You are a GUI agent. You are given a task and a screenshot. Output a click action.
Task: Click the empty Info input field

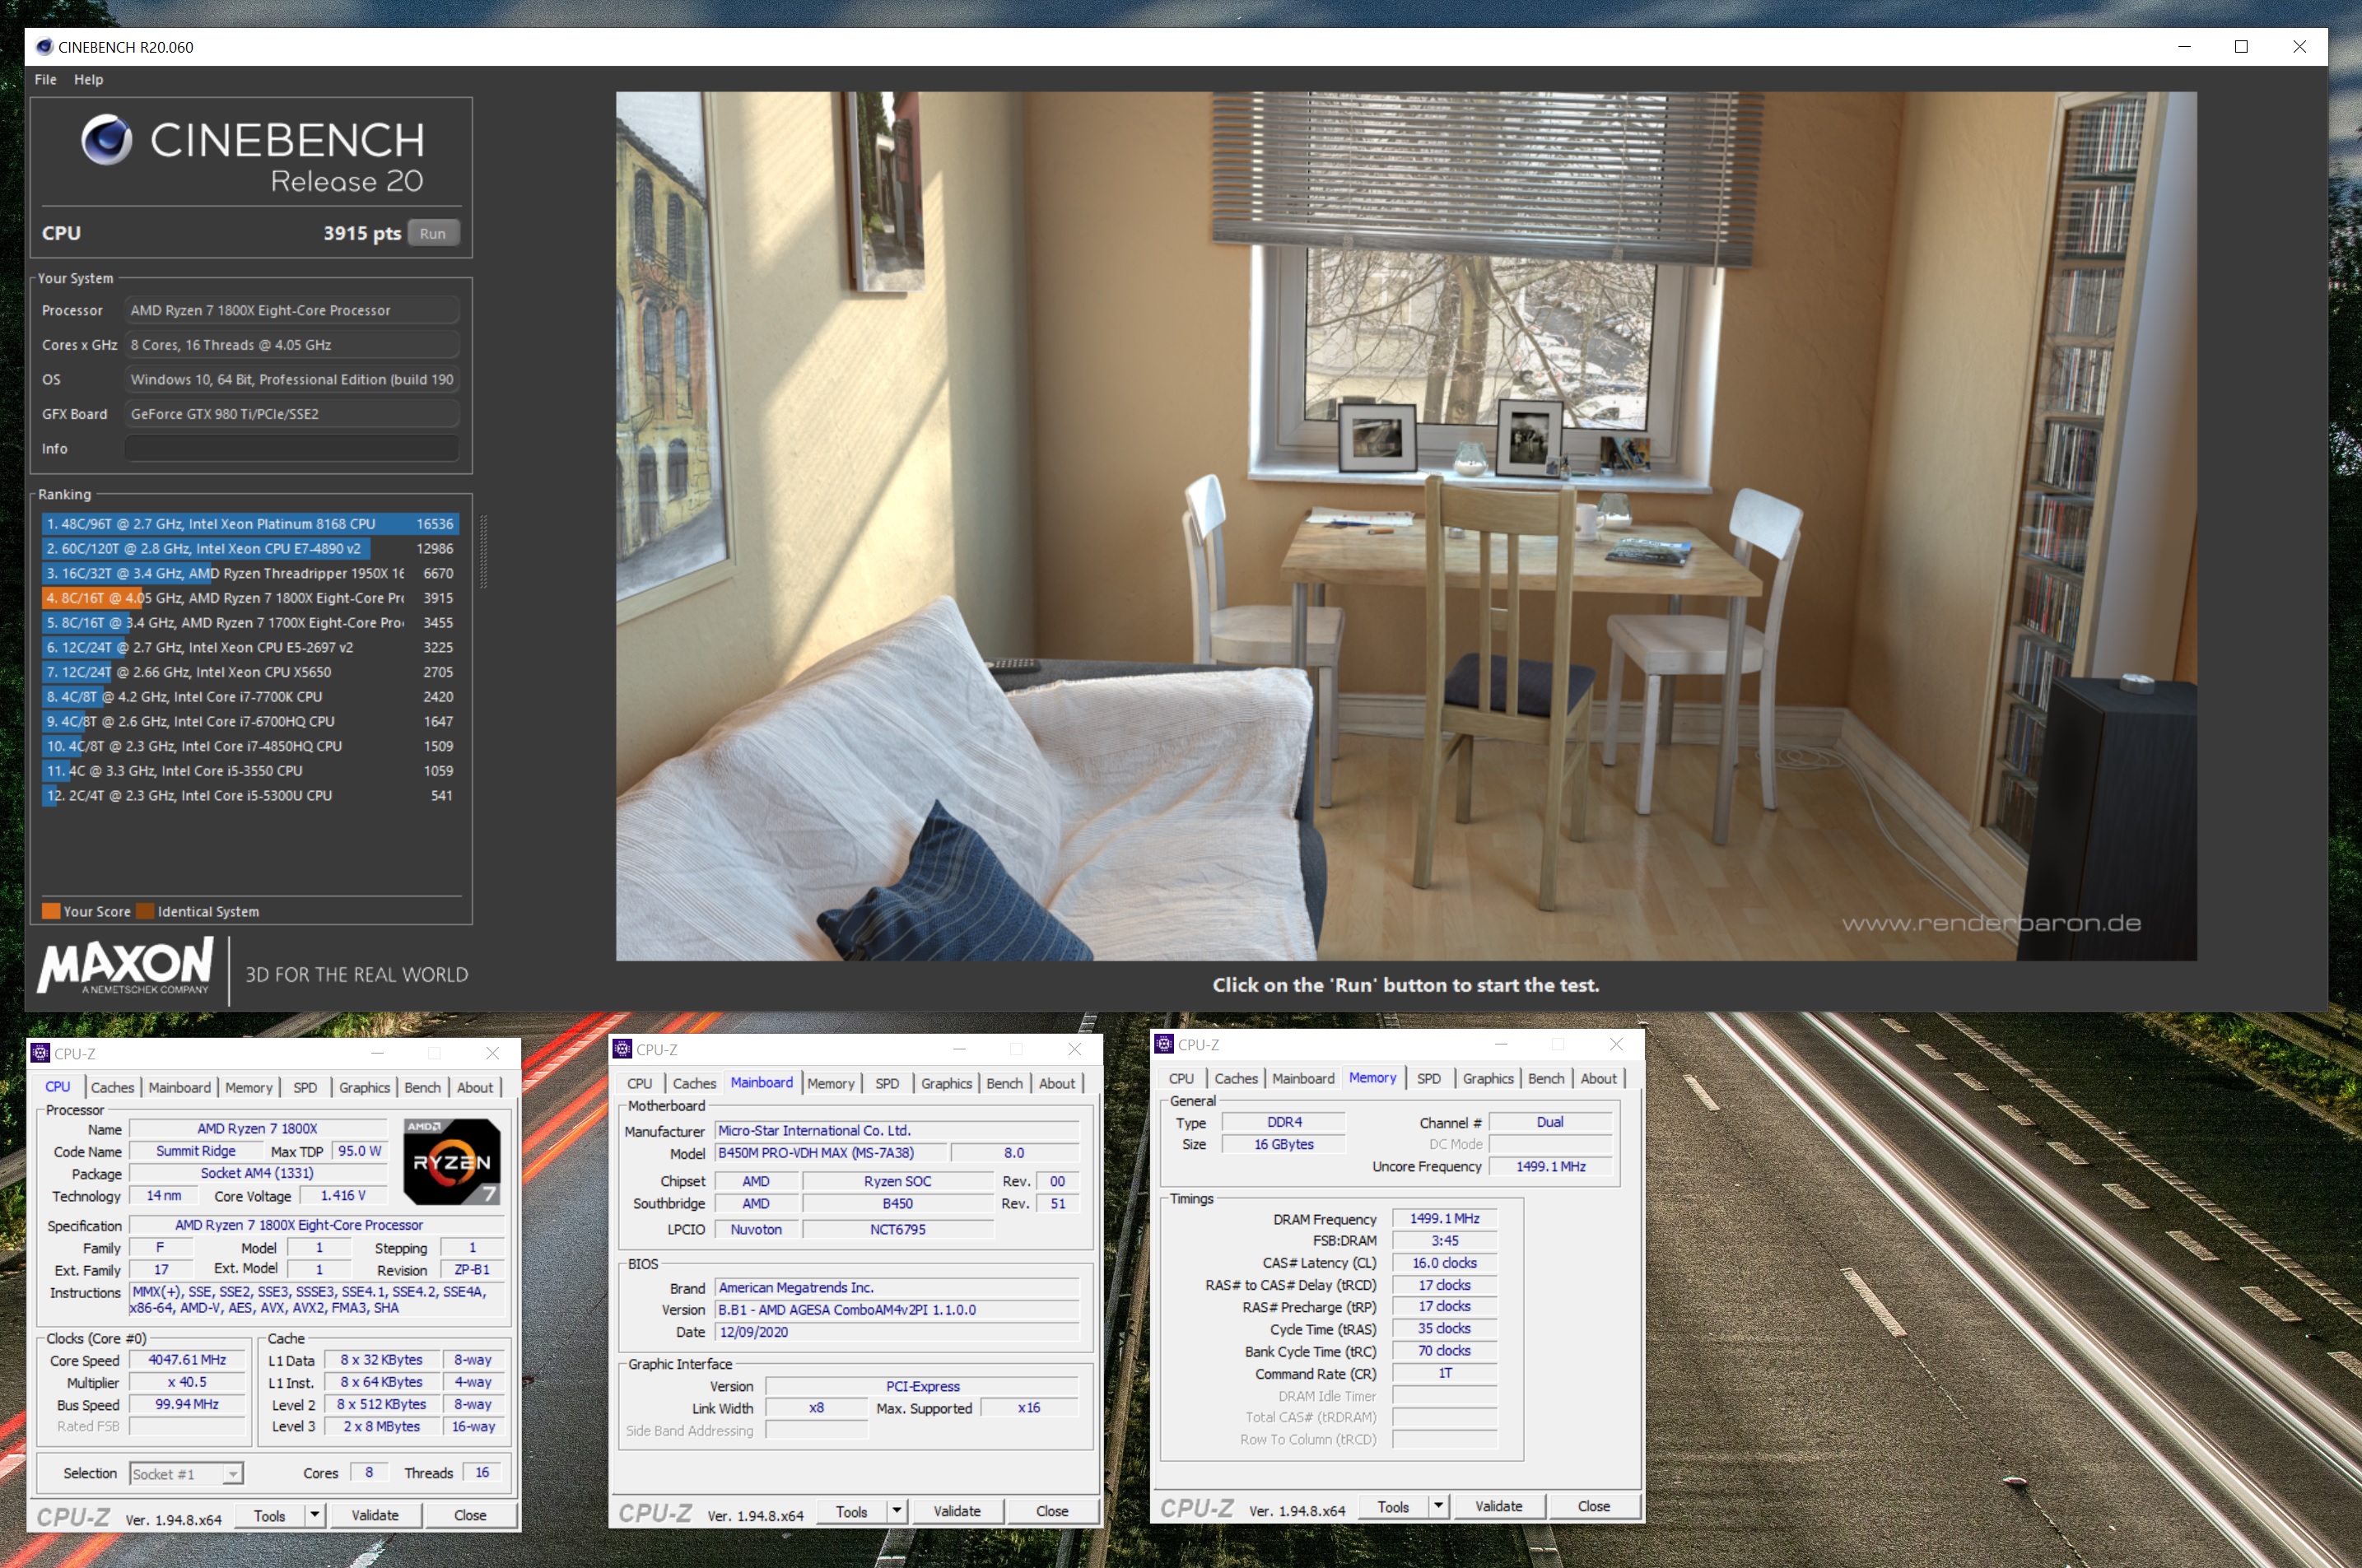point(292,449)
